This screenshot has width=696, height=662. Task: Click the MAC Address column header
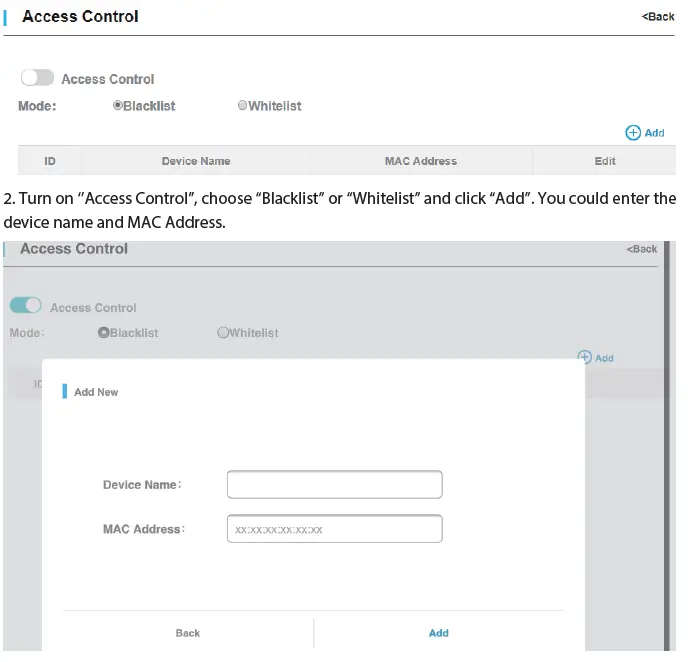click(x=420, y=161)
